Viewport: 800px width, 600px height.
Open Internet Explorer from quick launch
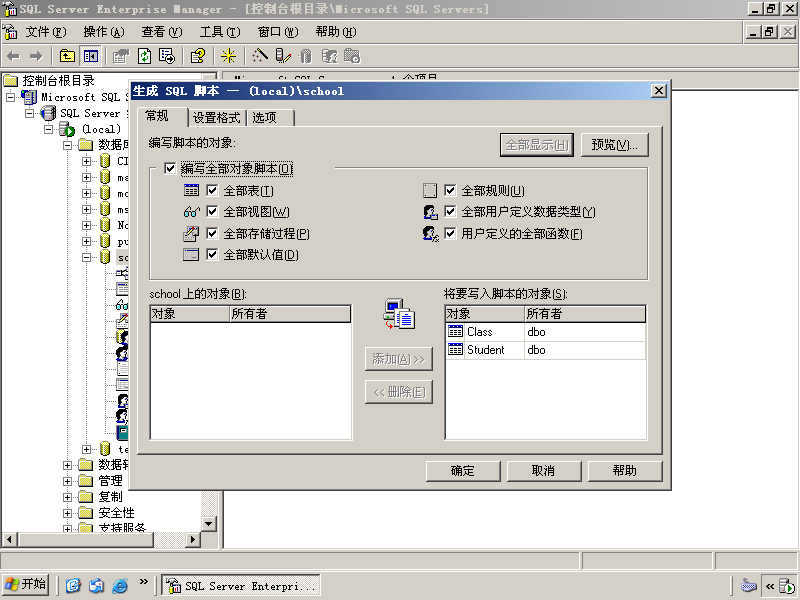[120, 585]
